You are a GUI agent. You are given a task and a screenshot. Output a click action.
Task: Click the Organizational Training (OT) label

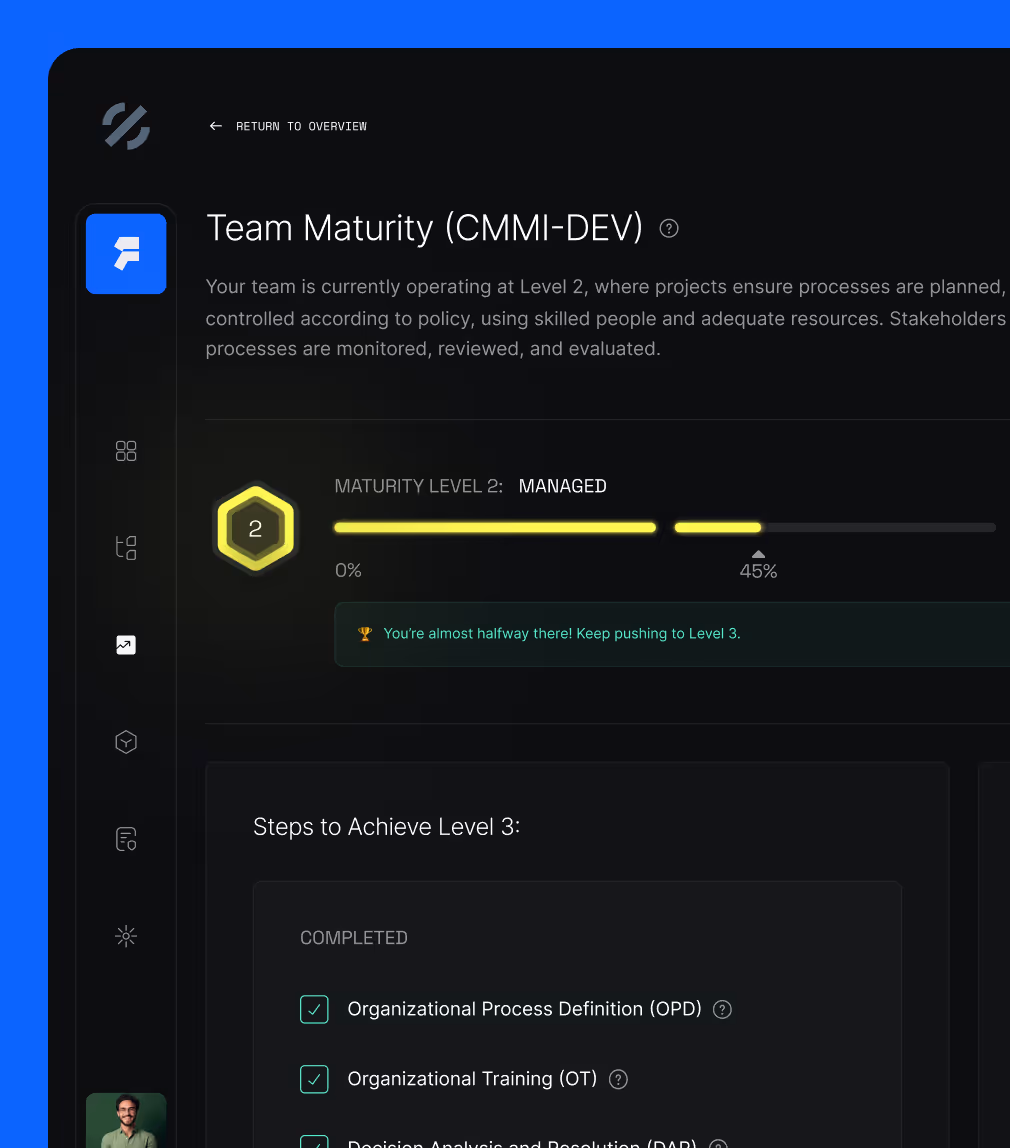tap(472, 1079)
